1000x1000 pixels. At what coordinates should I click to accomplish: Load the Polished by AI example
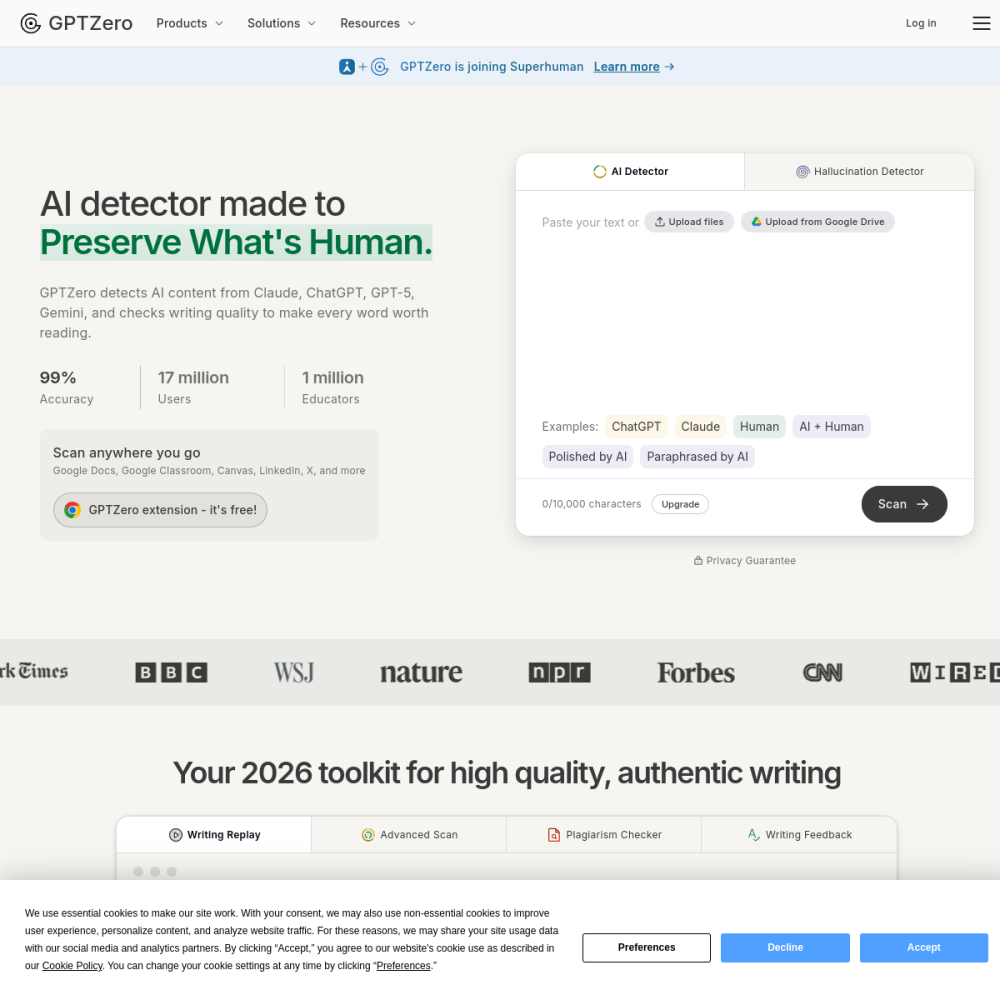click(x=587, y=457)
